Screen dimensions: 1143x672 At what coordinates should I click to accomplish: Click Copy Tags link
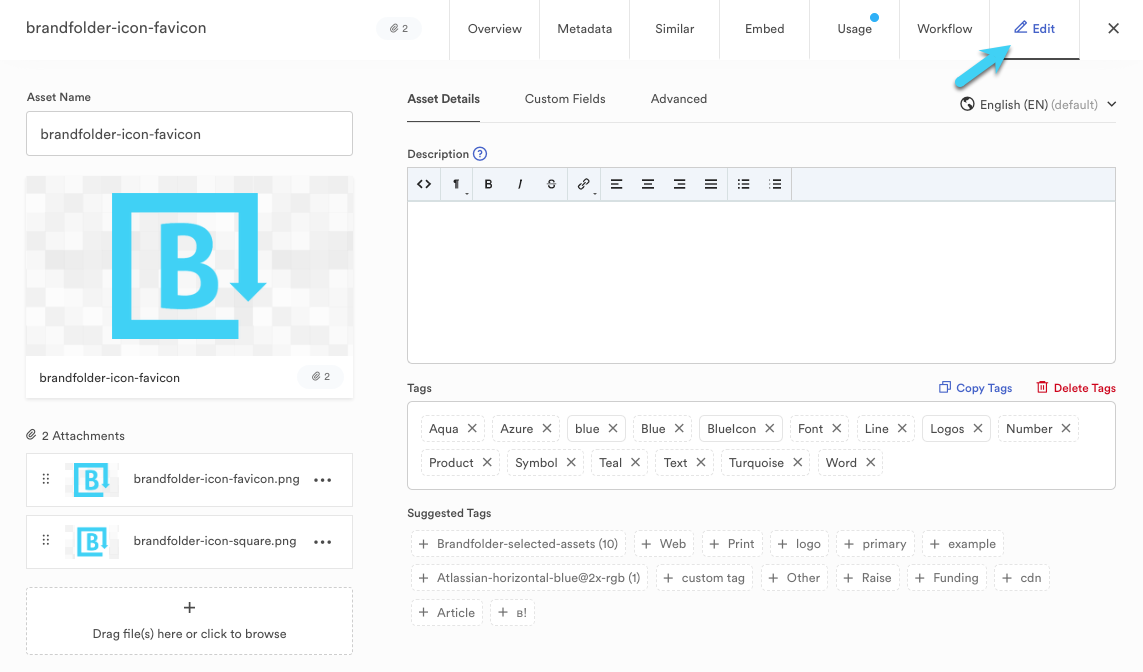[975, 388]
